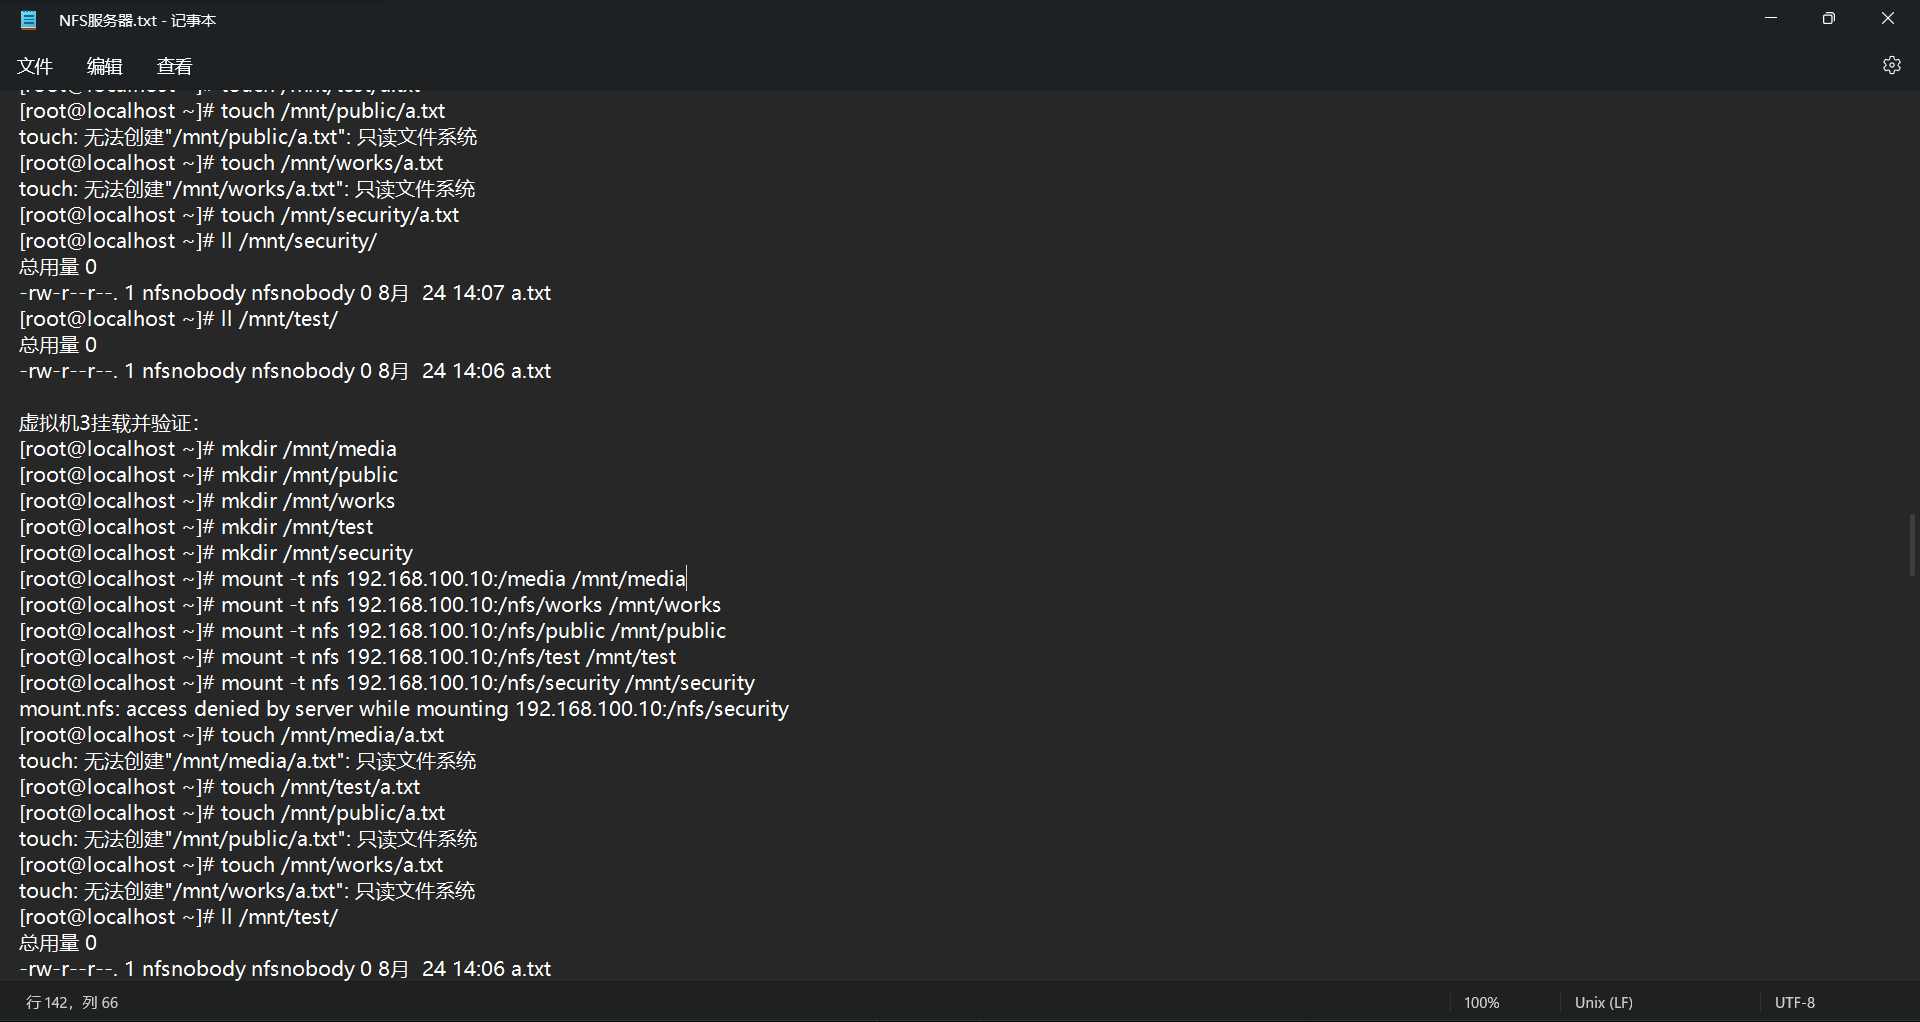Click the line '虚拟机3挂载并验证:'
This screenshot has width=1920, height=1022.
[109, 423]
